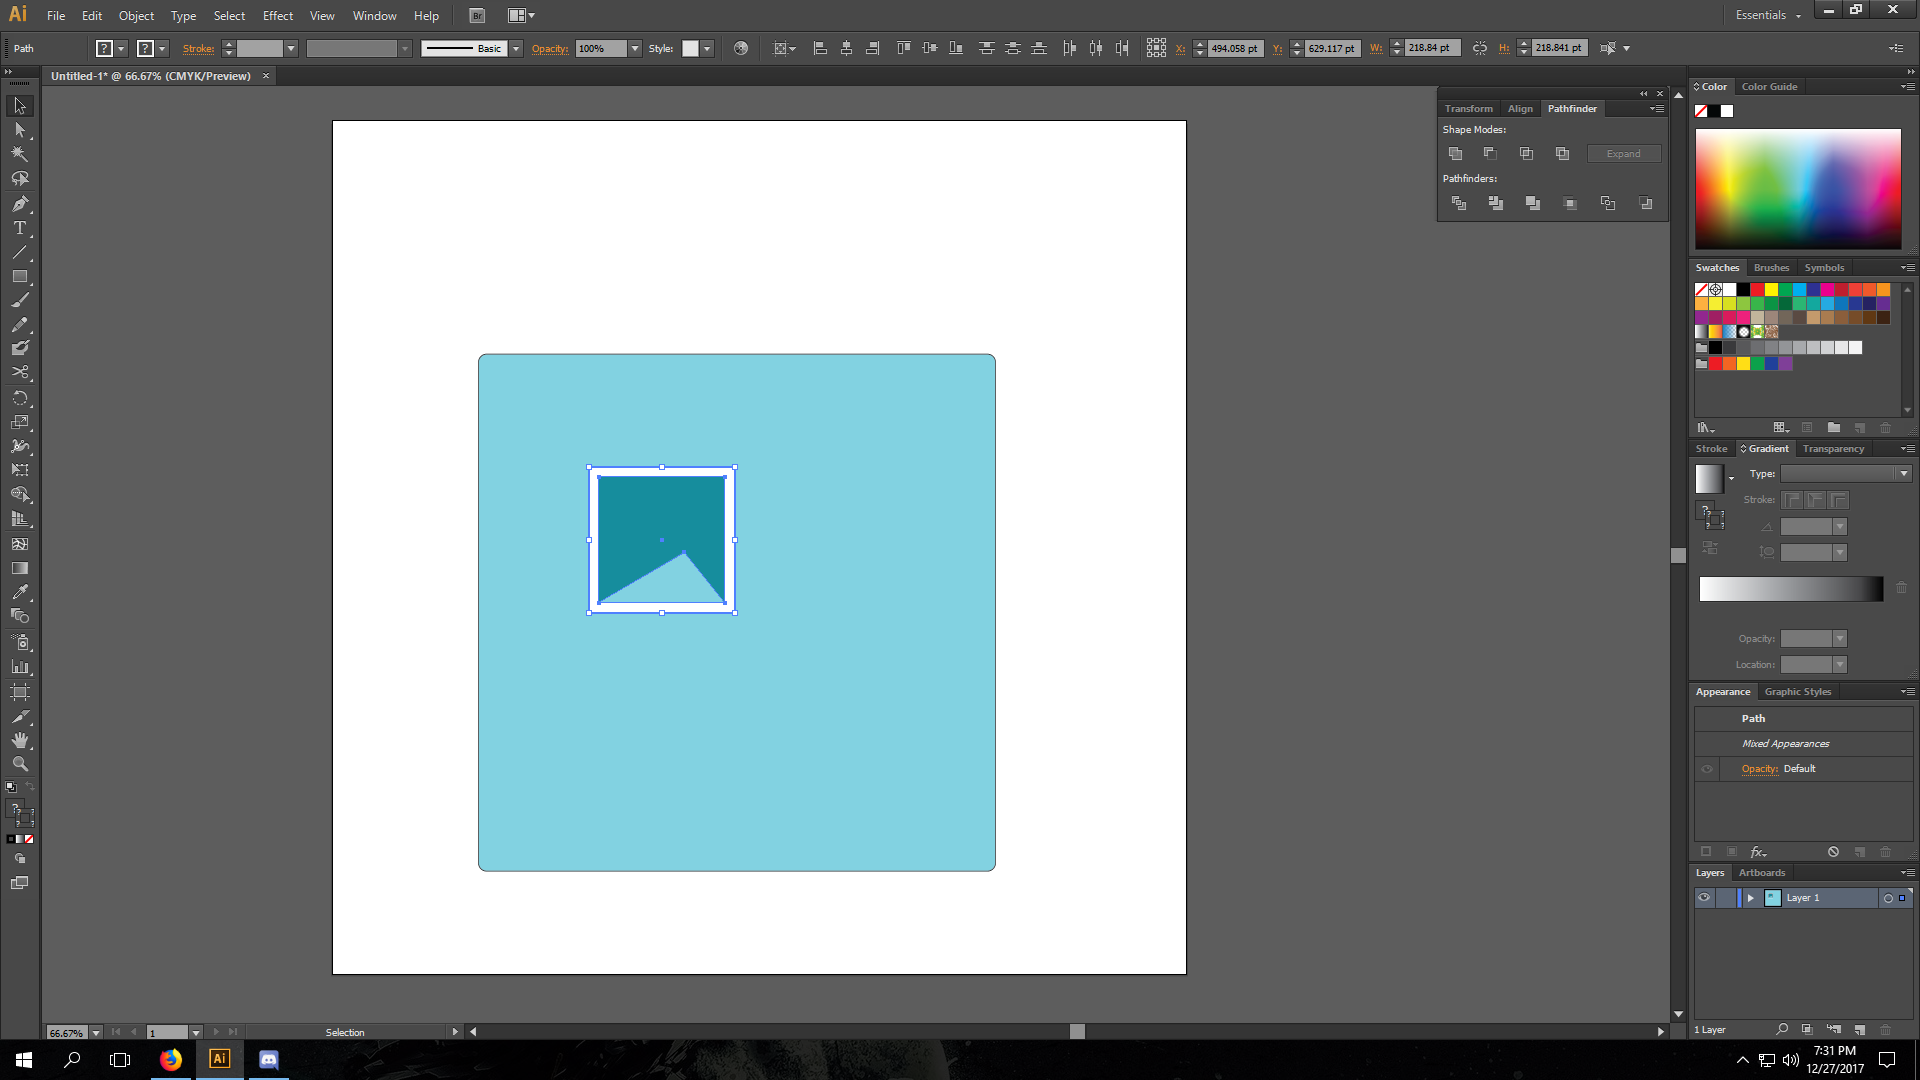
Task: Open the gradient Type dropdown
Action: pyautogui.click(x=1903, y=474)
